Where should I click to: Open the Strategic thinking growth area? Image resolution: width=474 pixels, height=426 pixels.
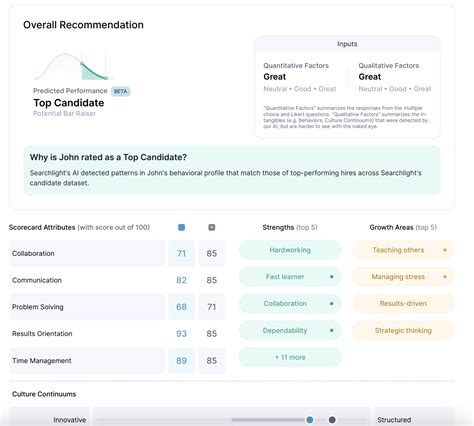403,330
